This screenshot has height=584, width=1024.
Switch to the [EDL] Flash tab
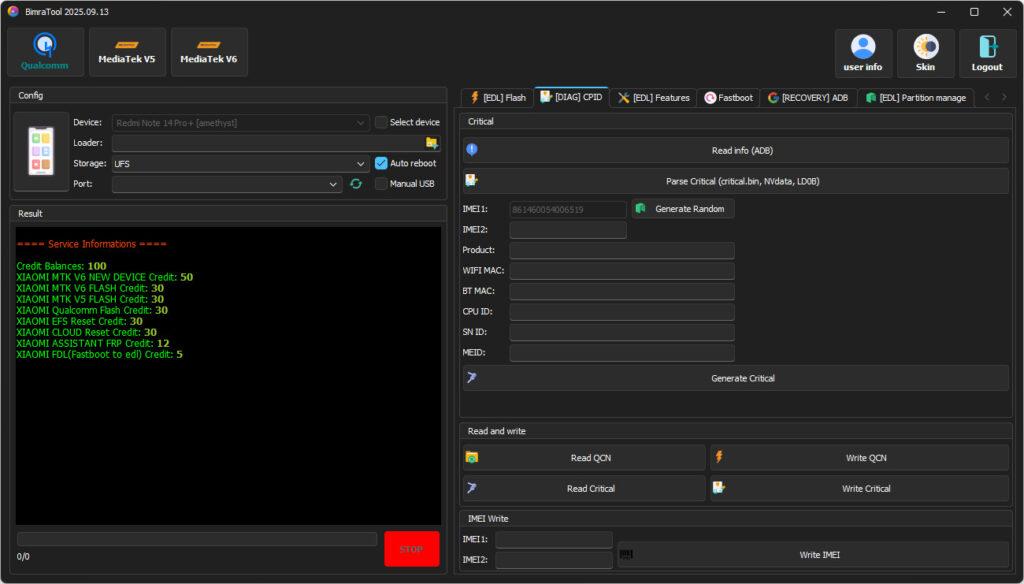pos(497,98)
